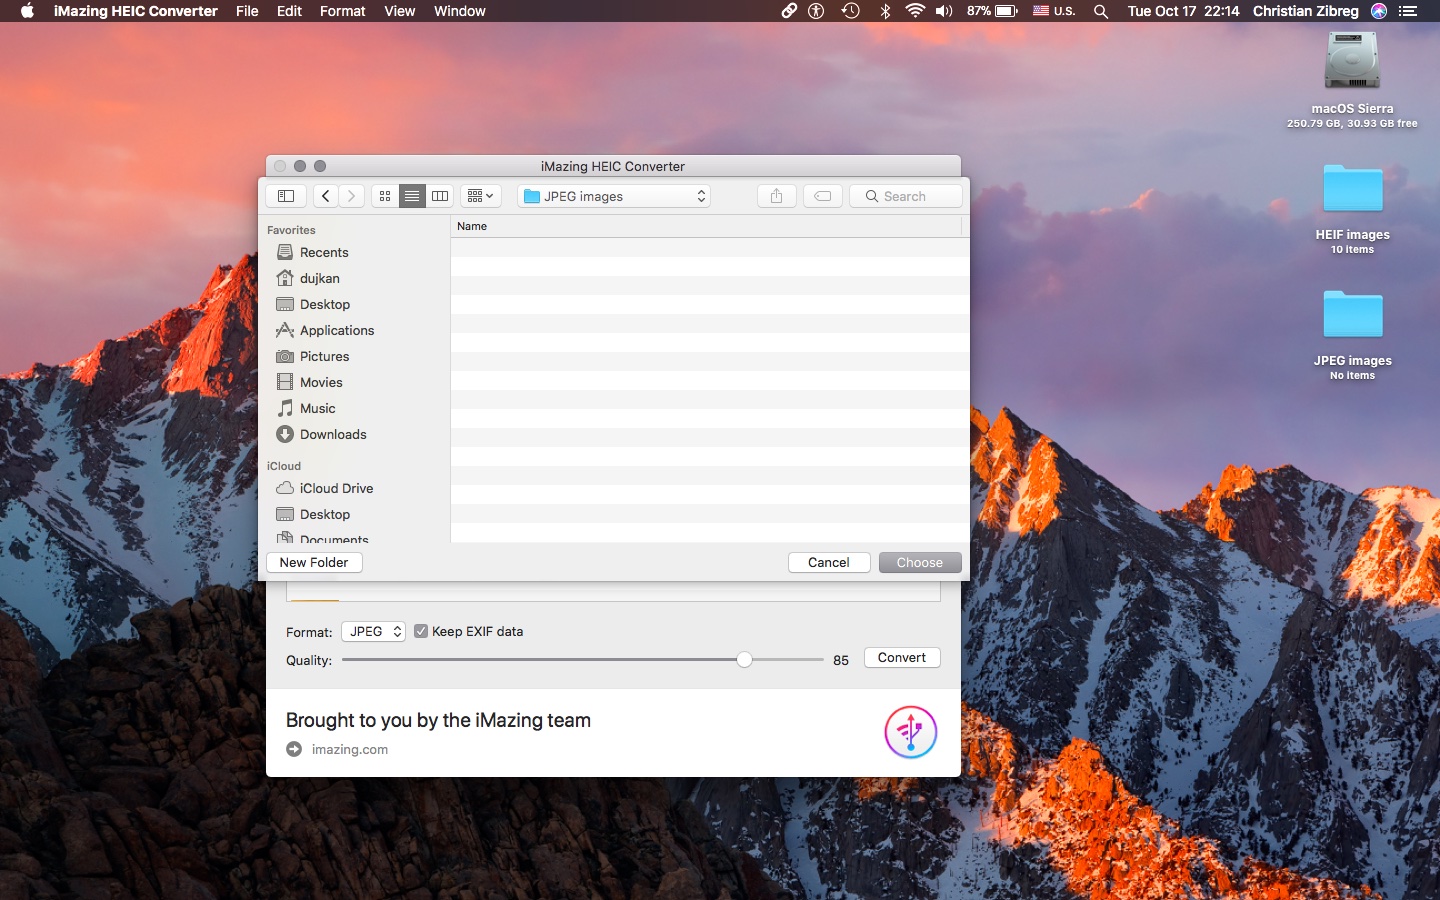Click the Cancel button
The height and width of the screenshot is (900, 1440).
(828, 562)
